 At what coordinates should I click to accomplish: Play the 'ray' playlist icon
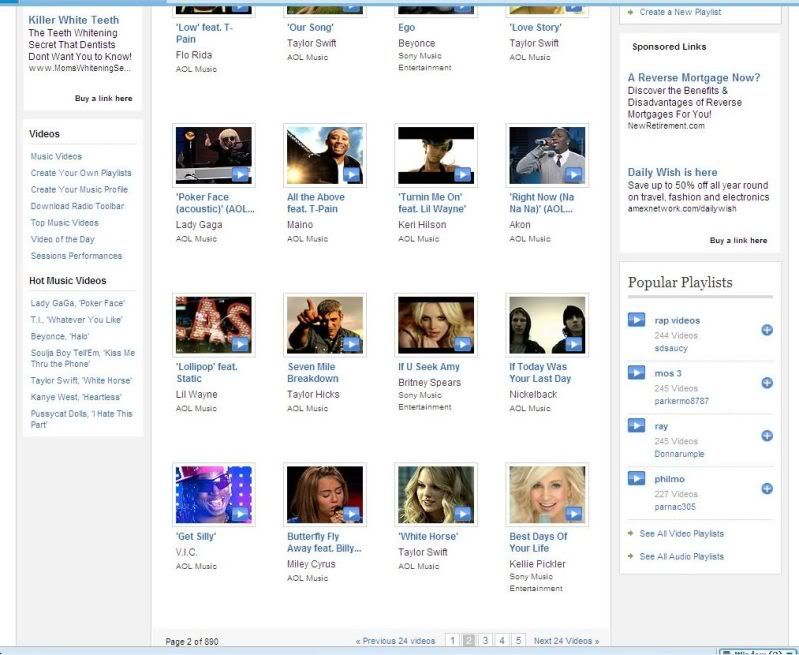tap(636, 426)
